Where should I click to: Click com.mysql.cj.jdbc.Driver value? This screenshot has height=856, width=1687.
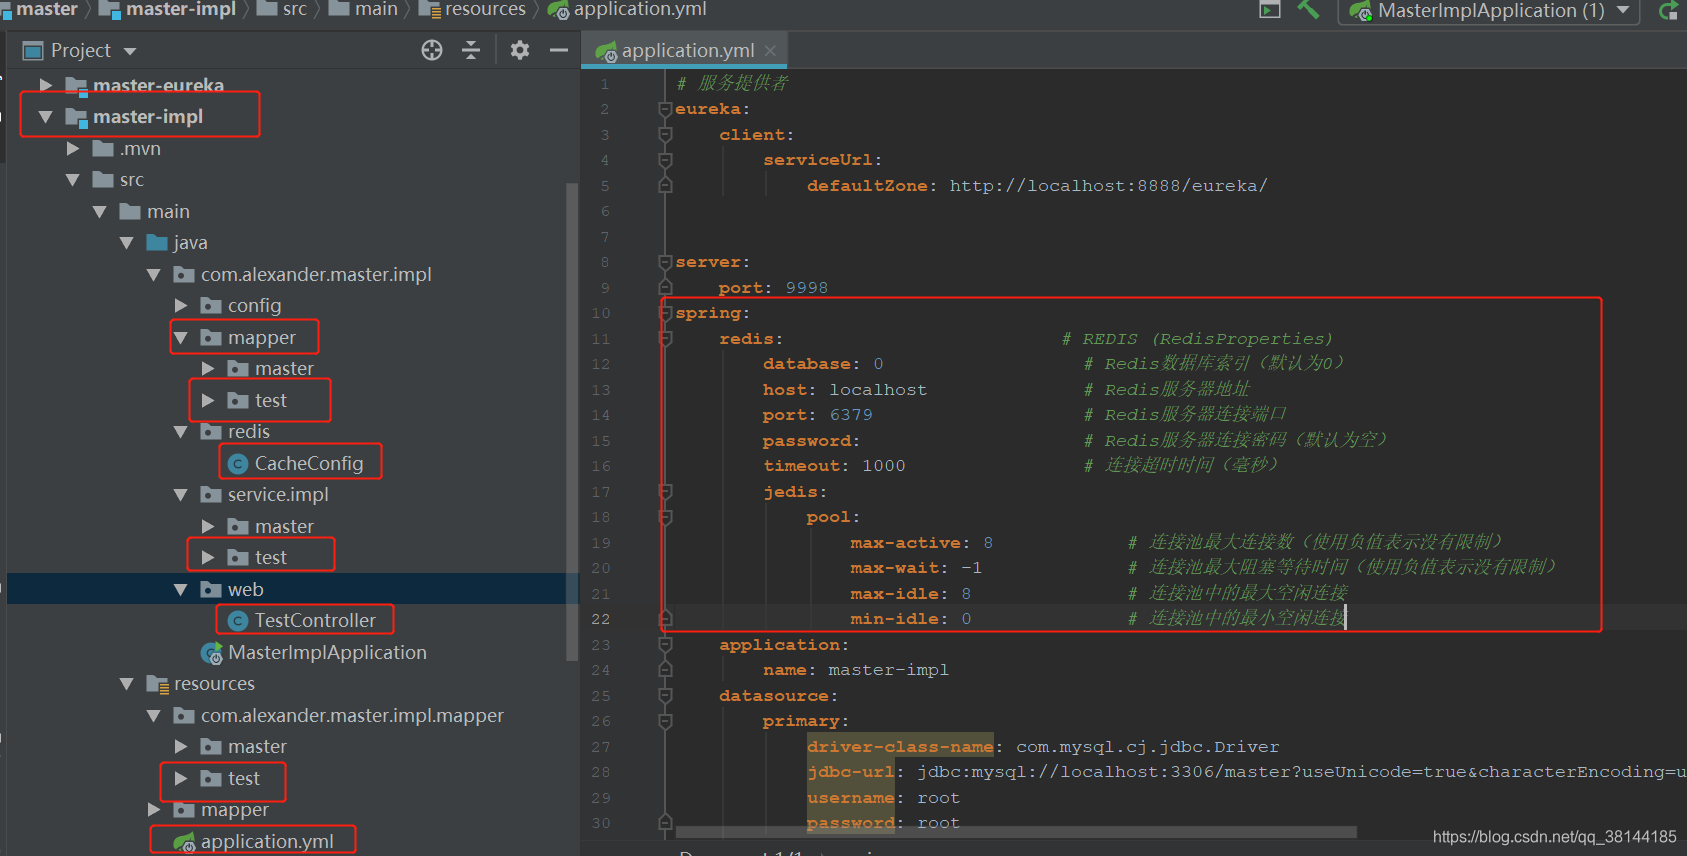[x=1147, y=747]
